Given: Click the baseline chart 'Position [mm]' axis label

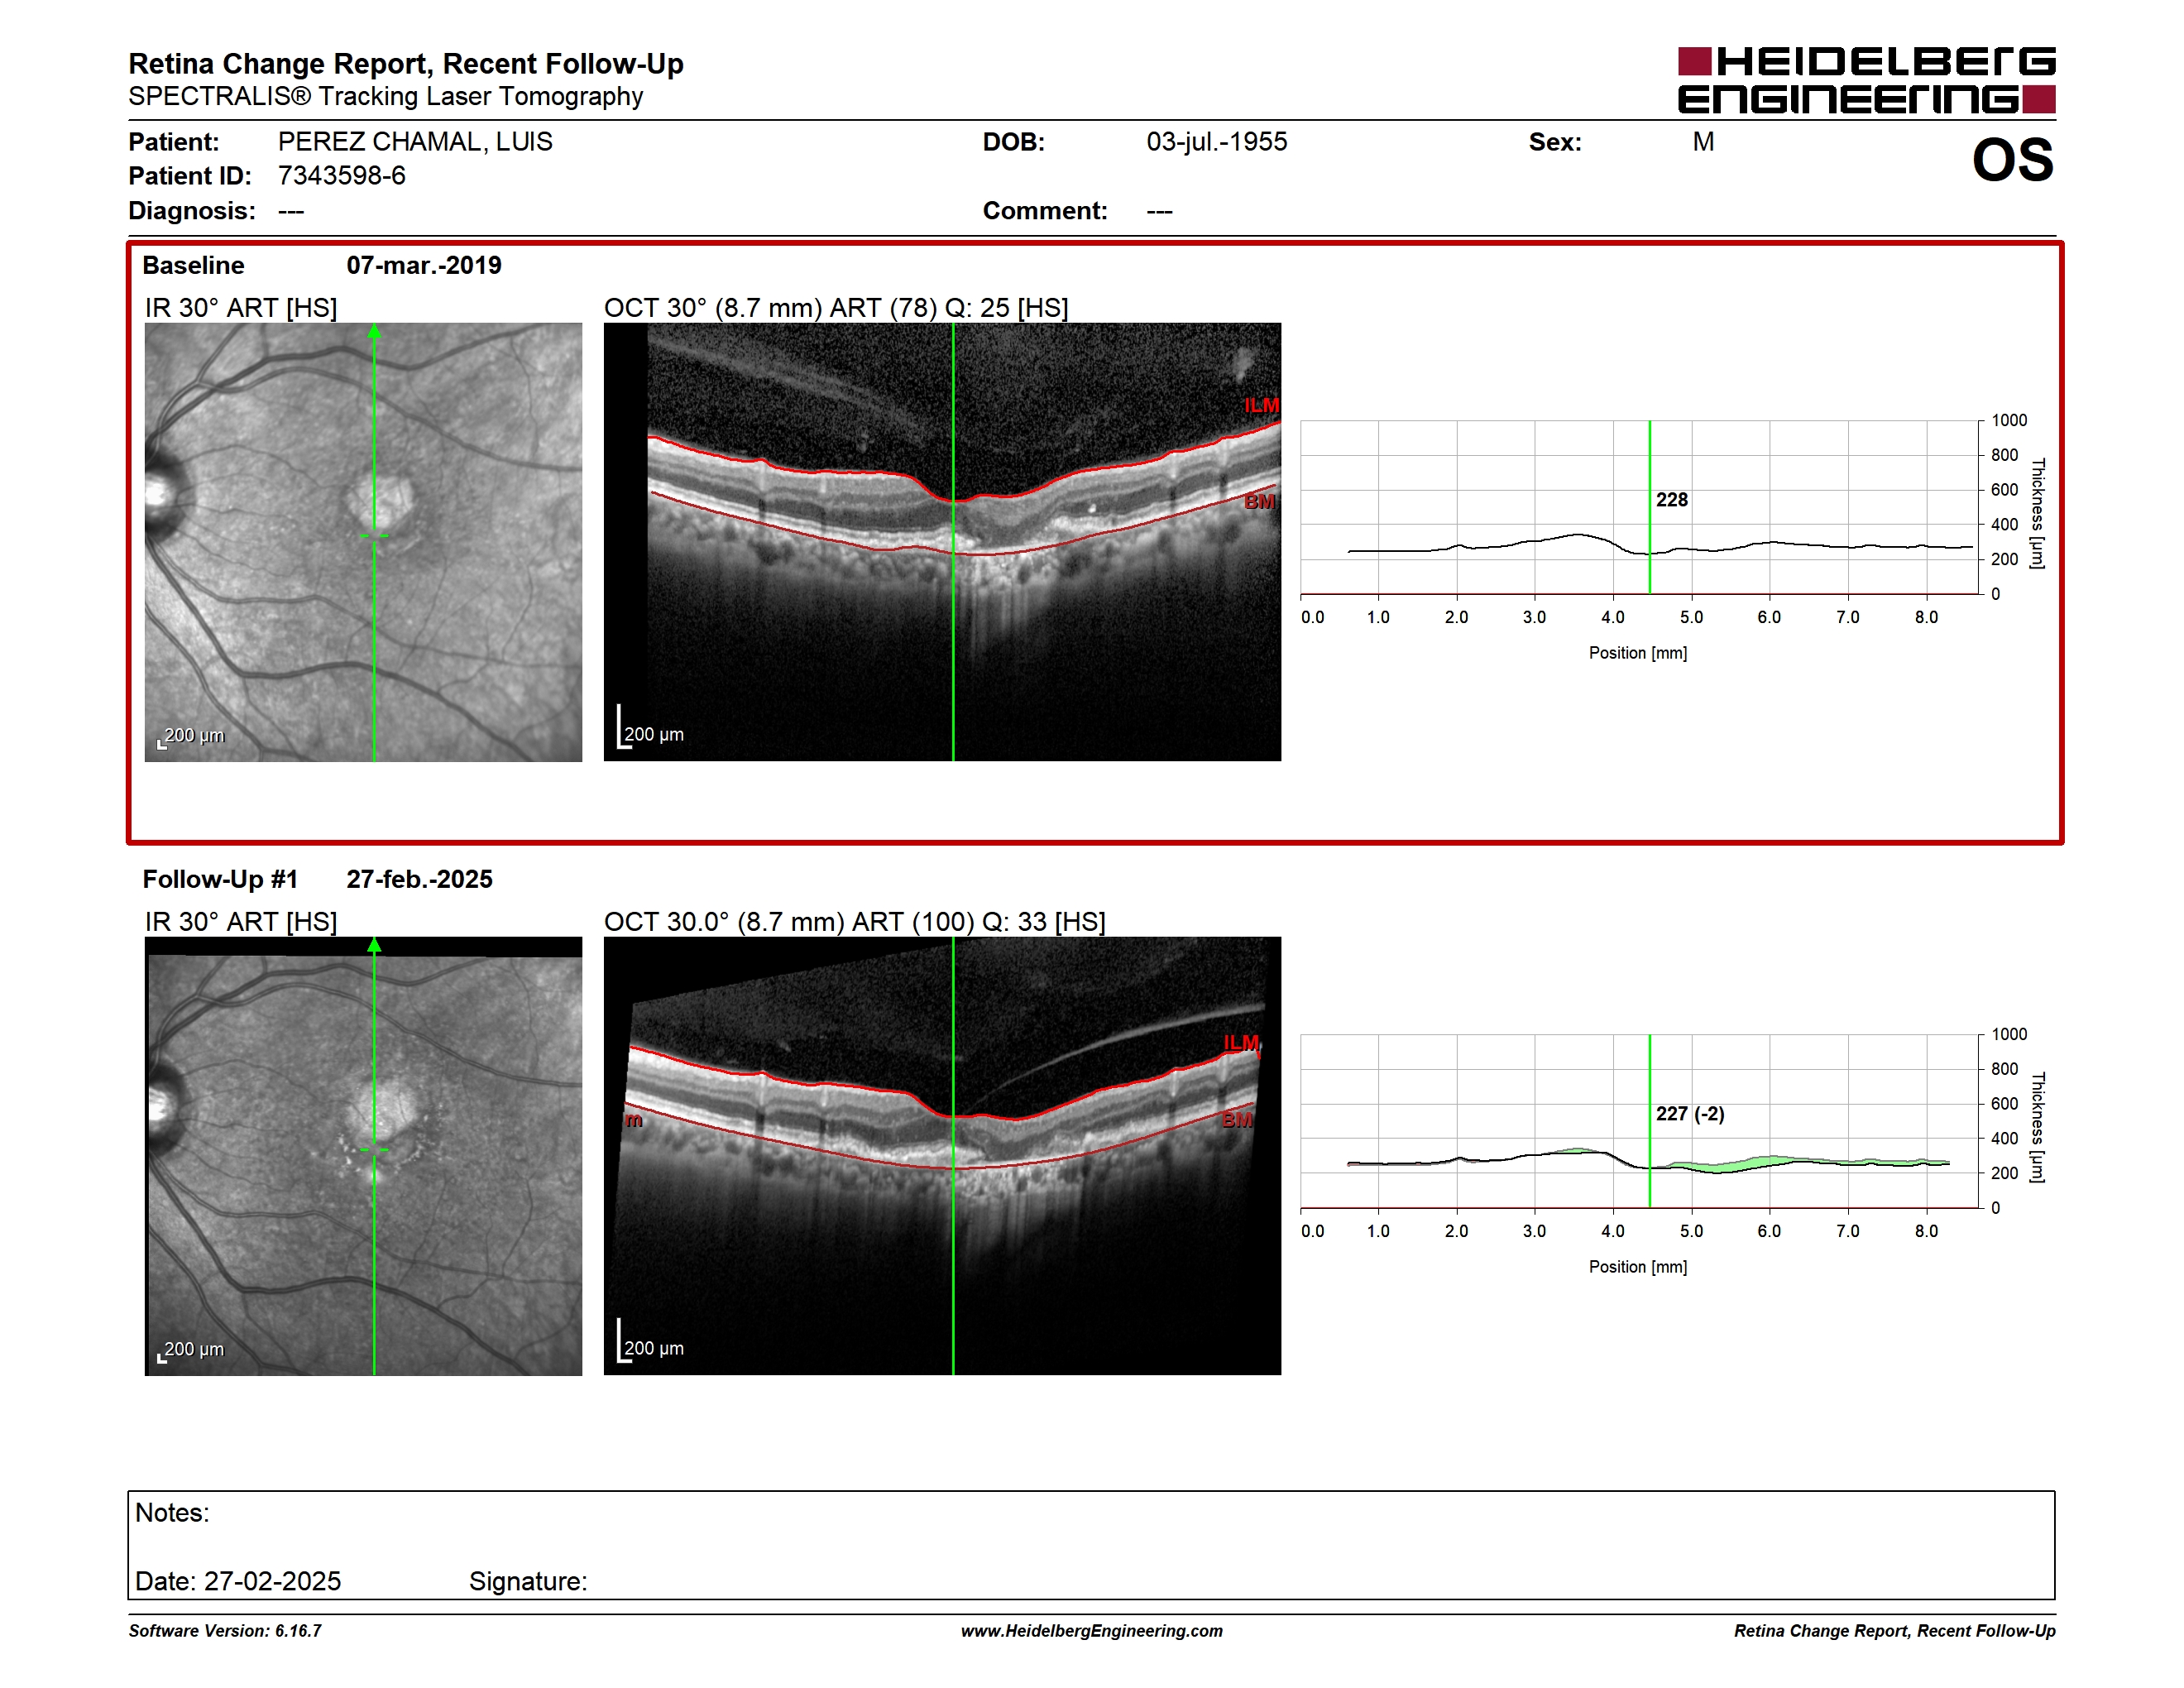Looking at the screenshot, I should click(x=1638, y=653).
